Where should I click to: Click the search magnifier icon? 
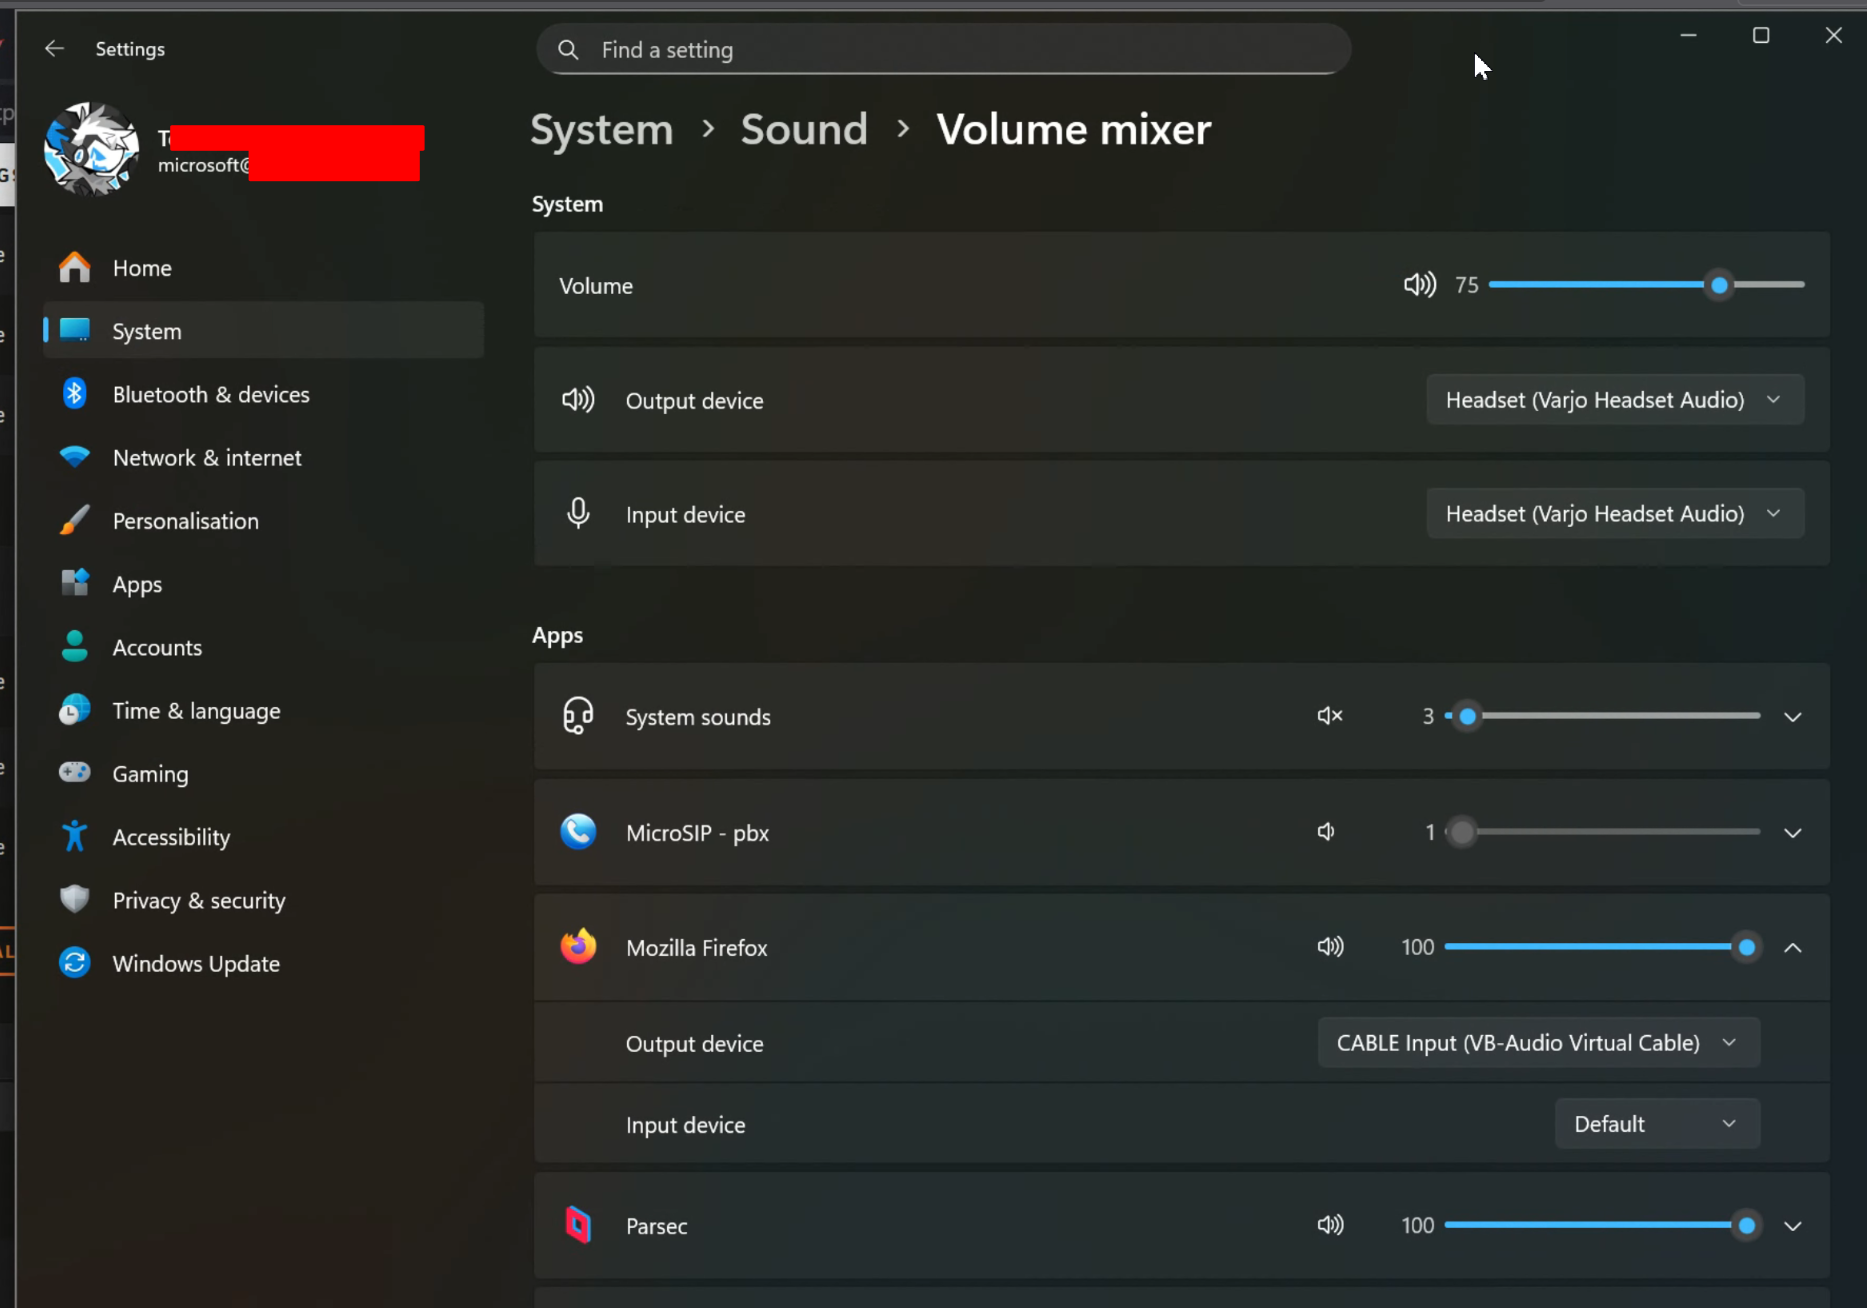point(568,50)
